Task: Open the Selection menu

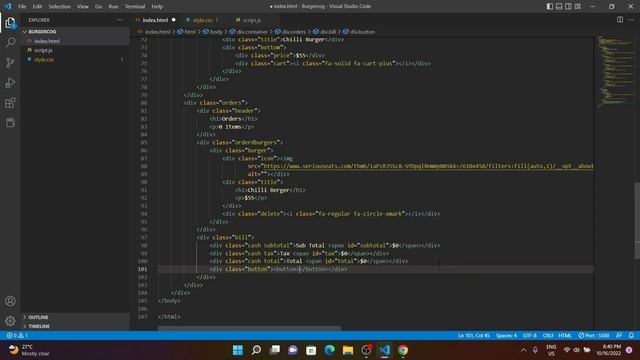Action: point(60,7)
